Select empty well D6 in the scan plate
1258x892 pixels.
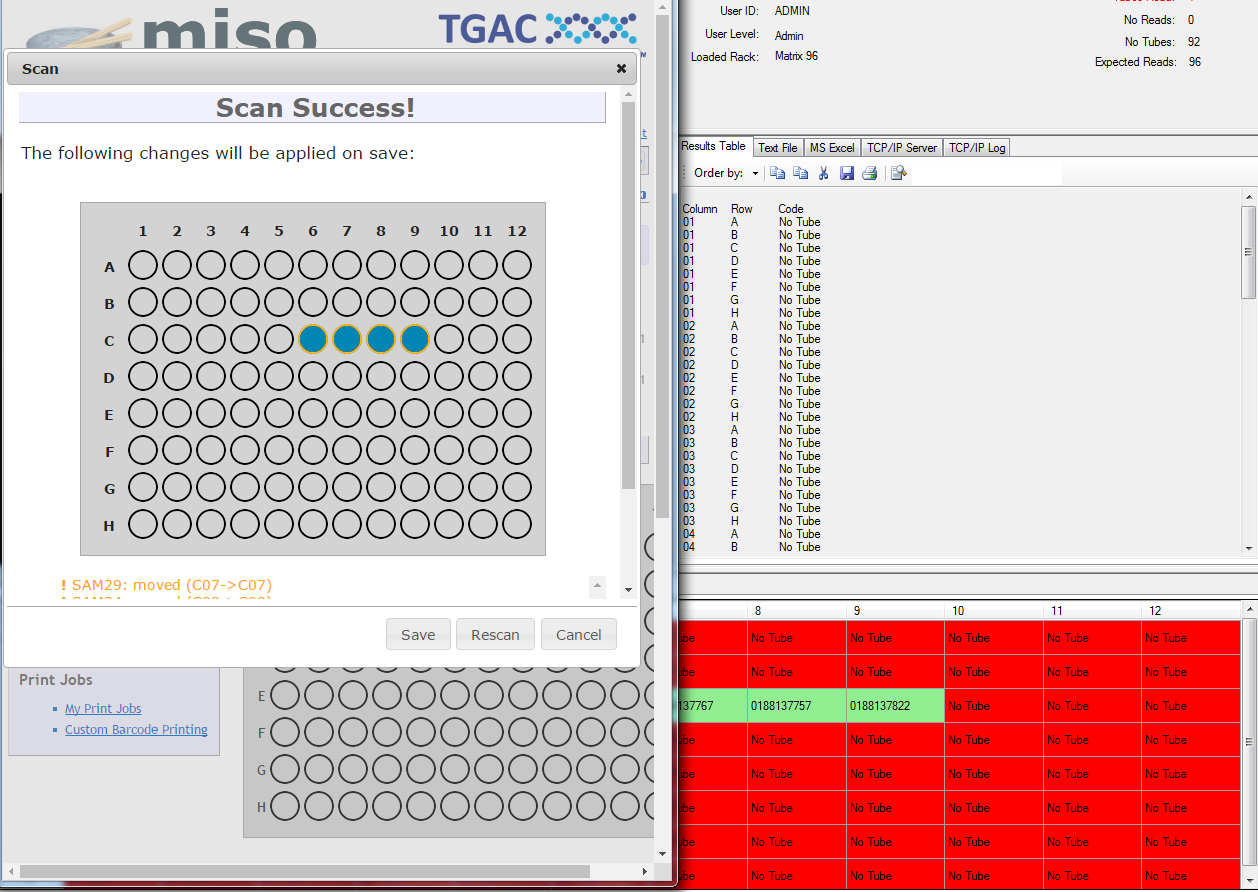[313, 376]
